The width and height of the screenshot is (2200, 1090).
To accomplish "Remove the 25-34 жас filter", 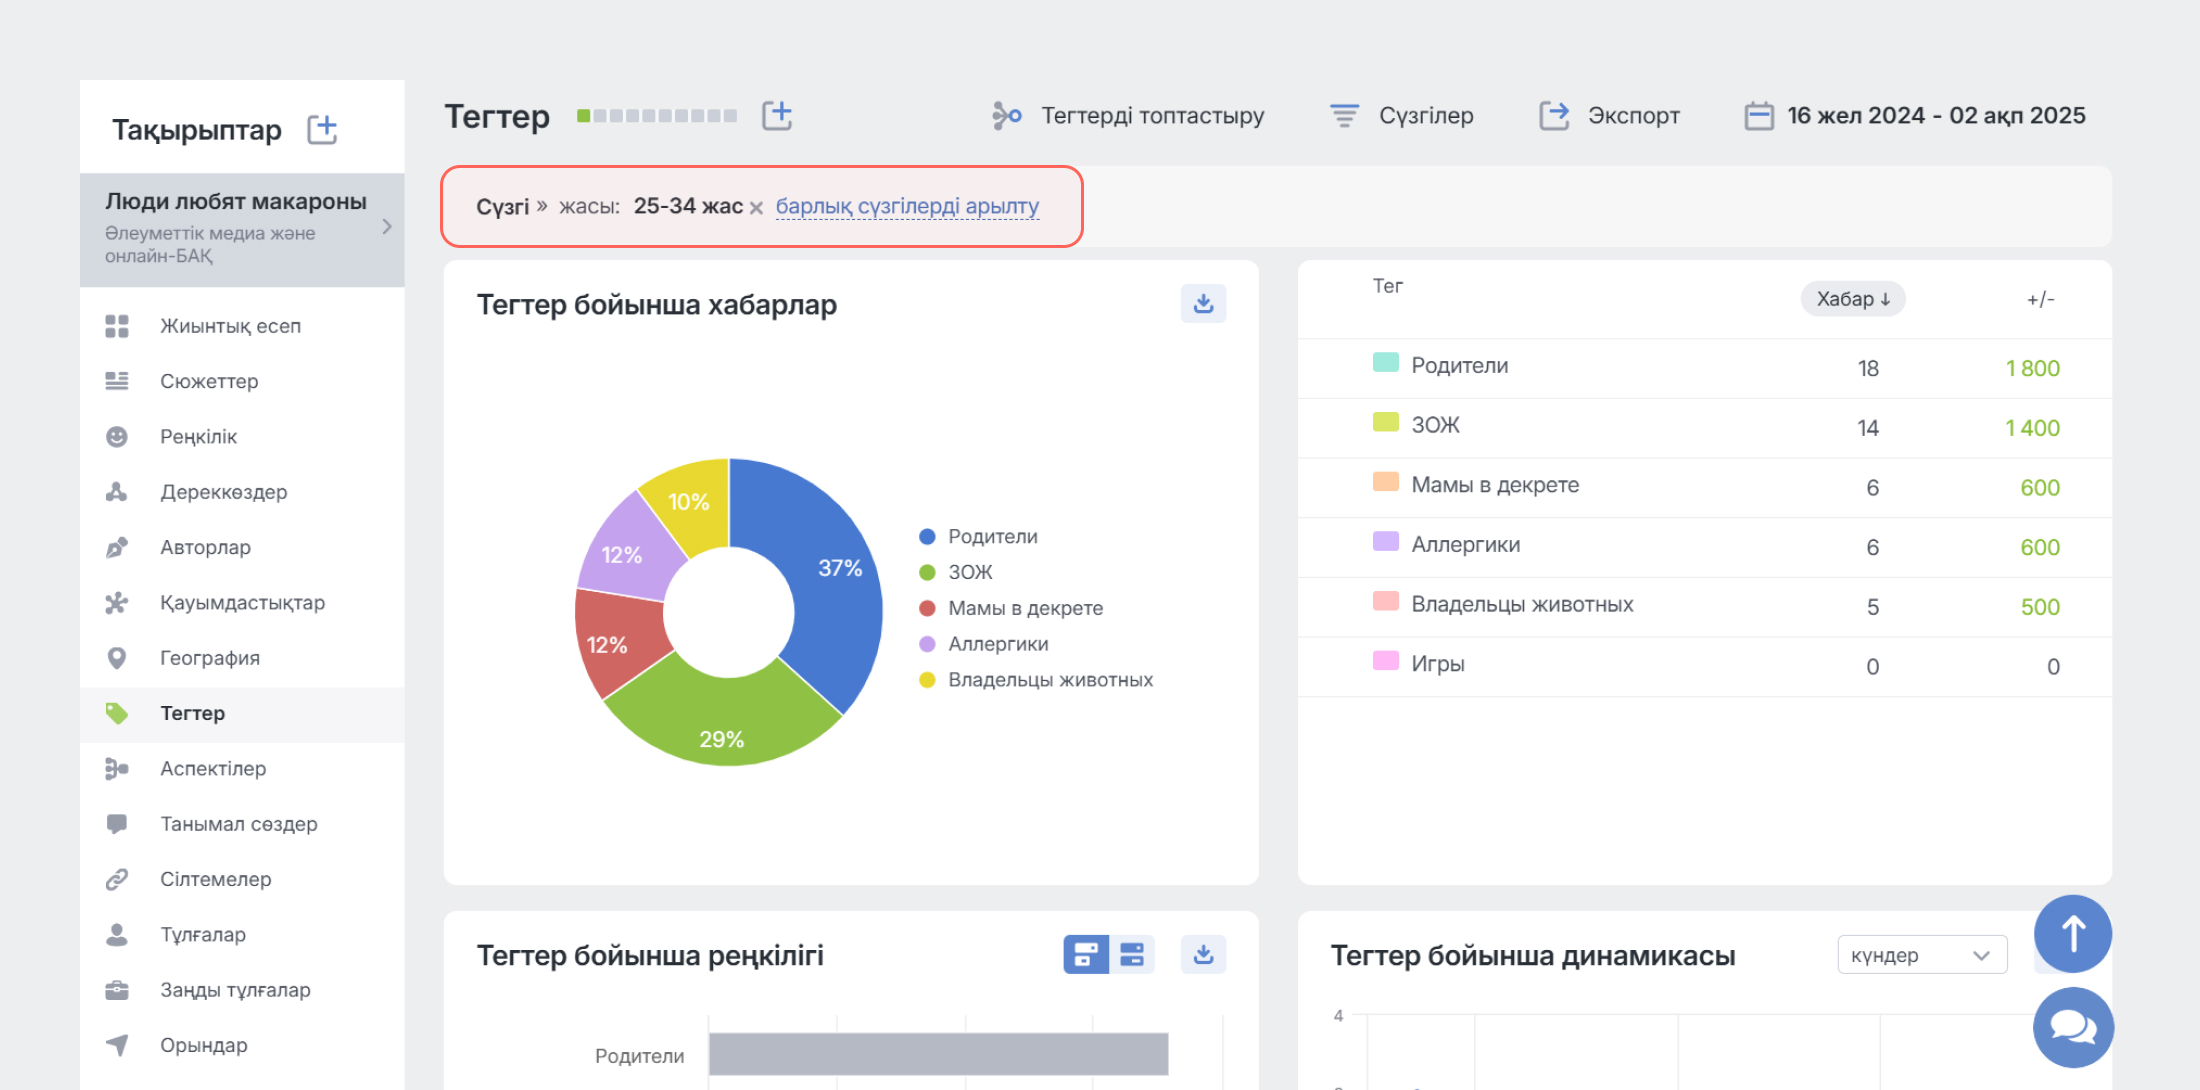I will click(757, 208).
